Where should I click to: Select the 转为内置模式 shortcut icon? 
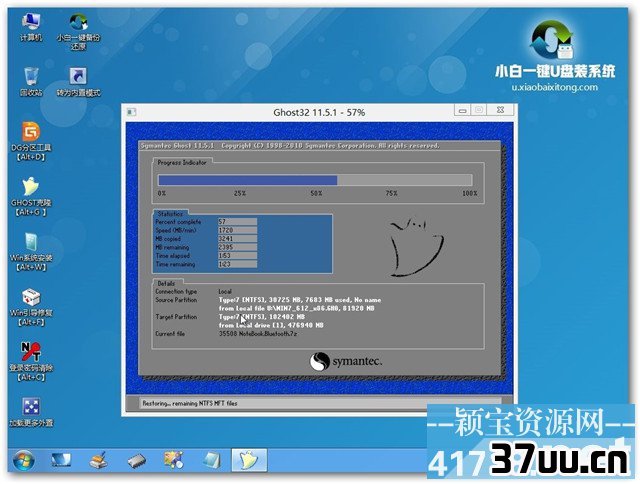pos(78,82)
